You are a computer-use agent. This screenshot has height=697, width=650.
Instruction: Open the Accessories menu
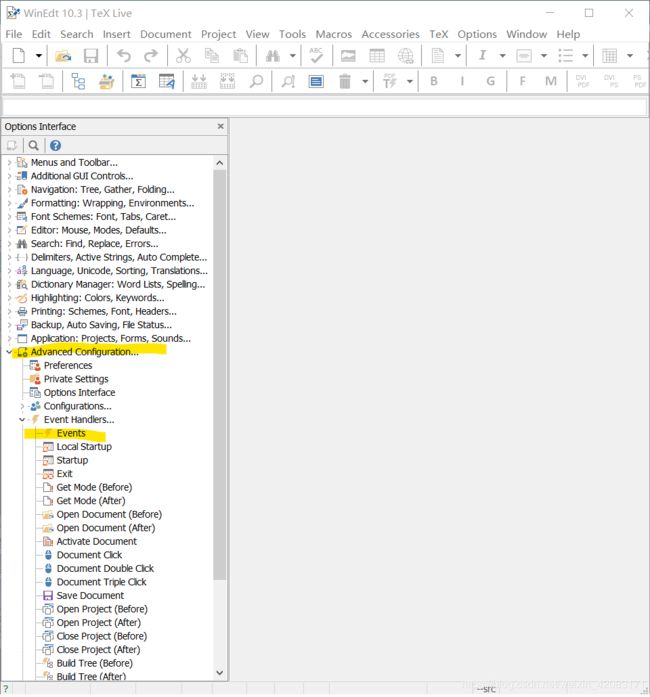[x=390, y=34]
